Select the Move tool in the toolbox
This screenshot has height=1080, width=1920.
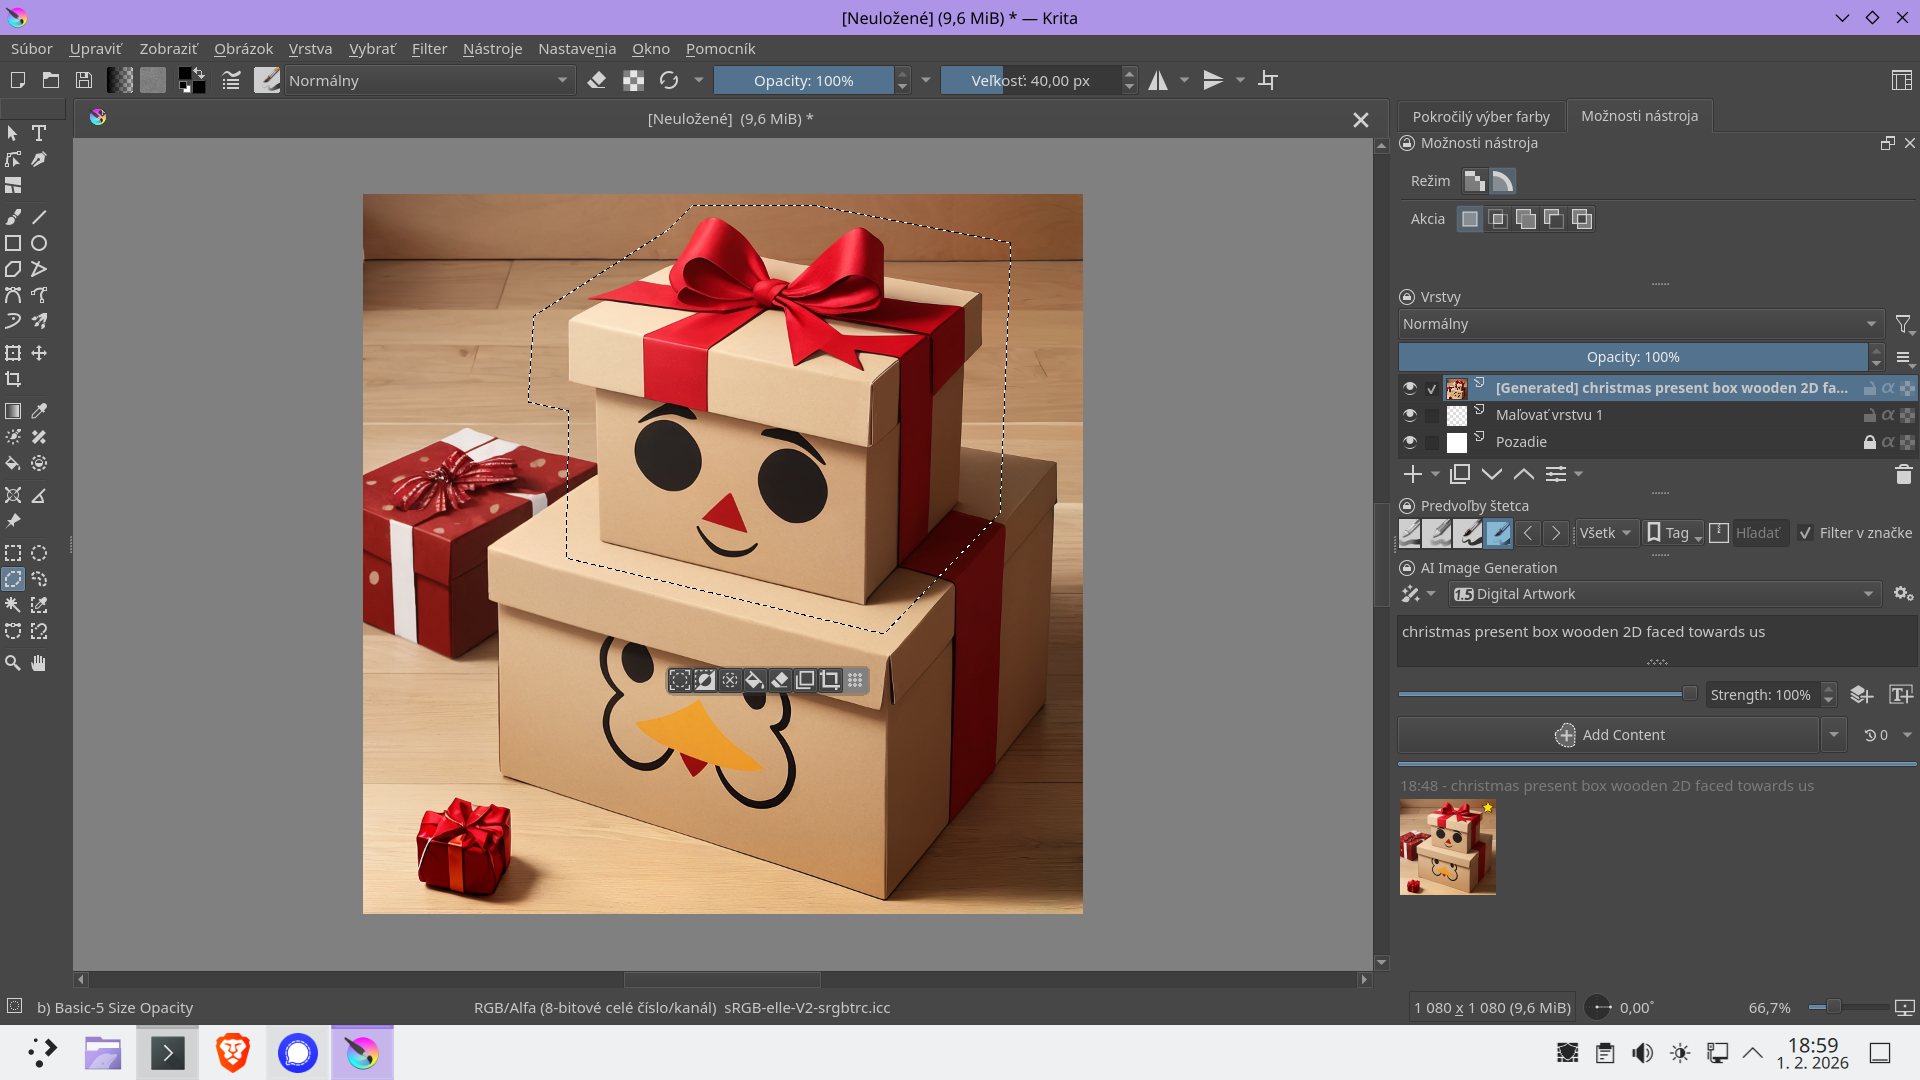point(39,353)
